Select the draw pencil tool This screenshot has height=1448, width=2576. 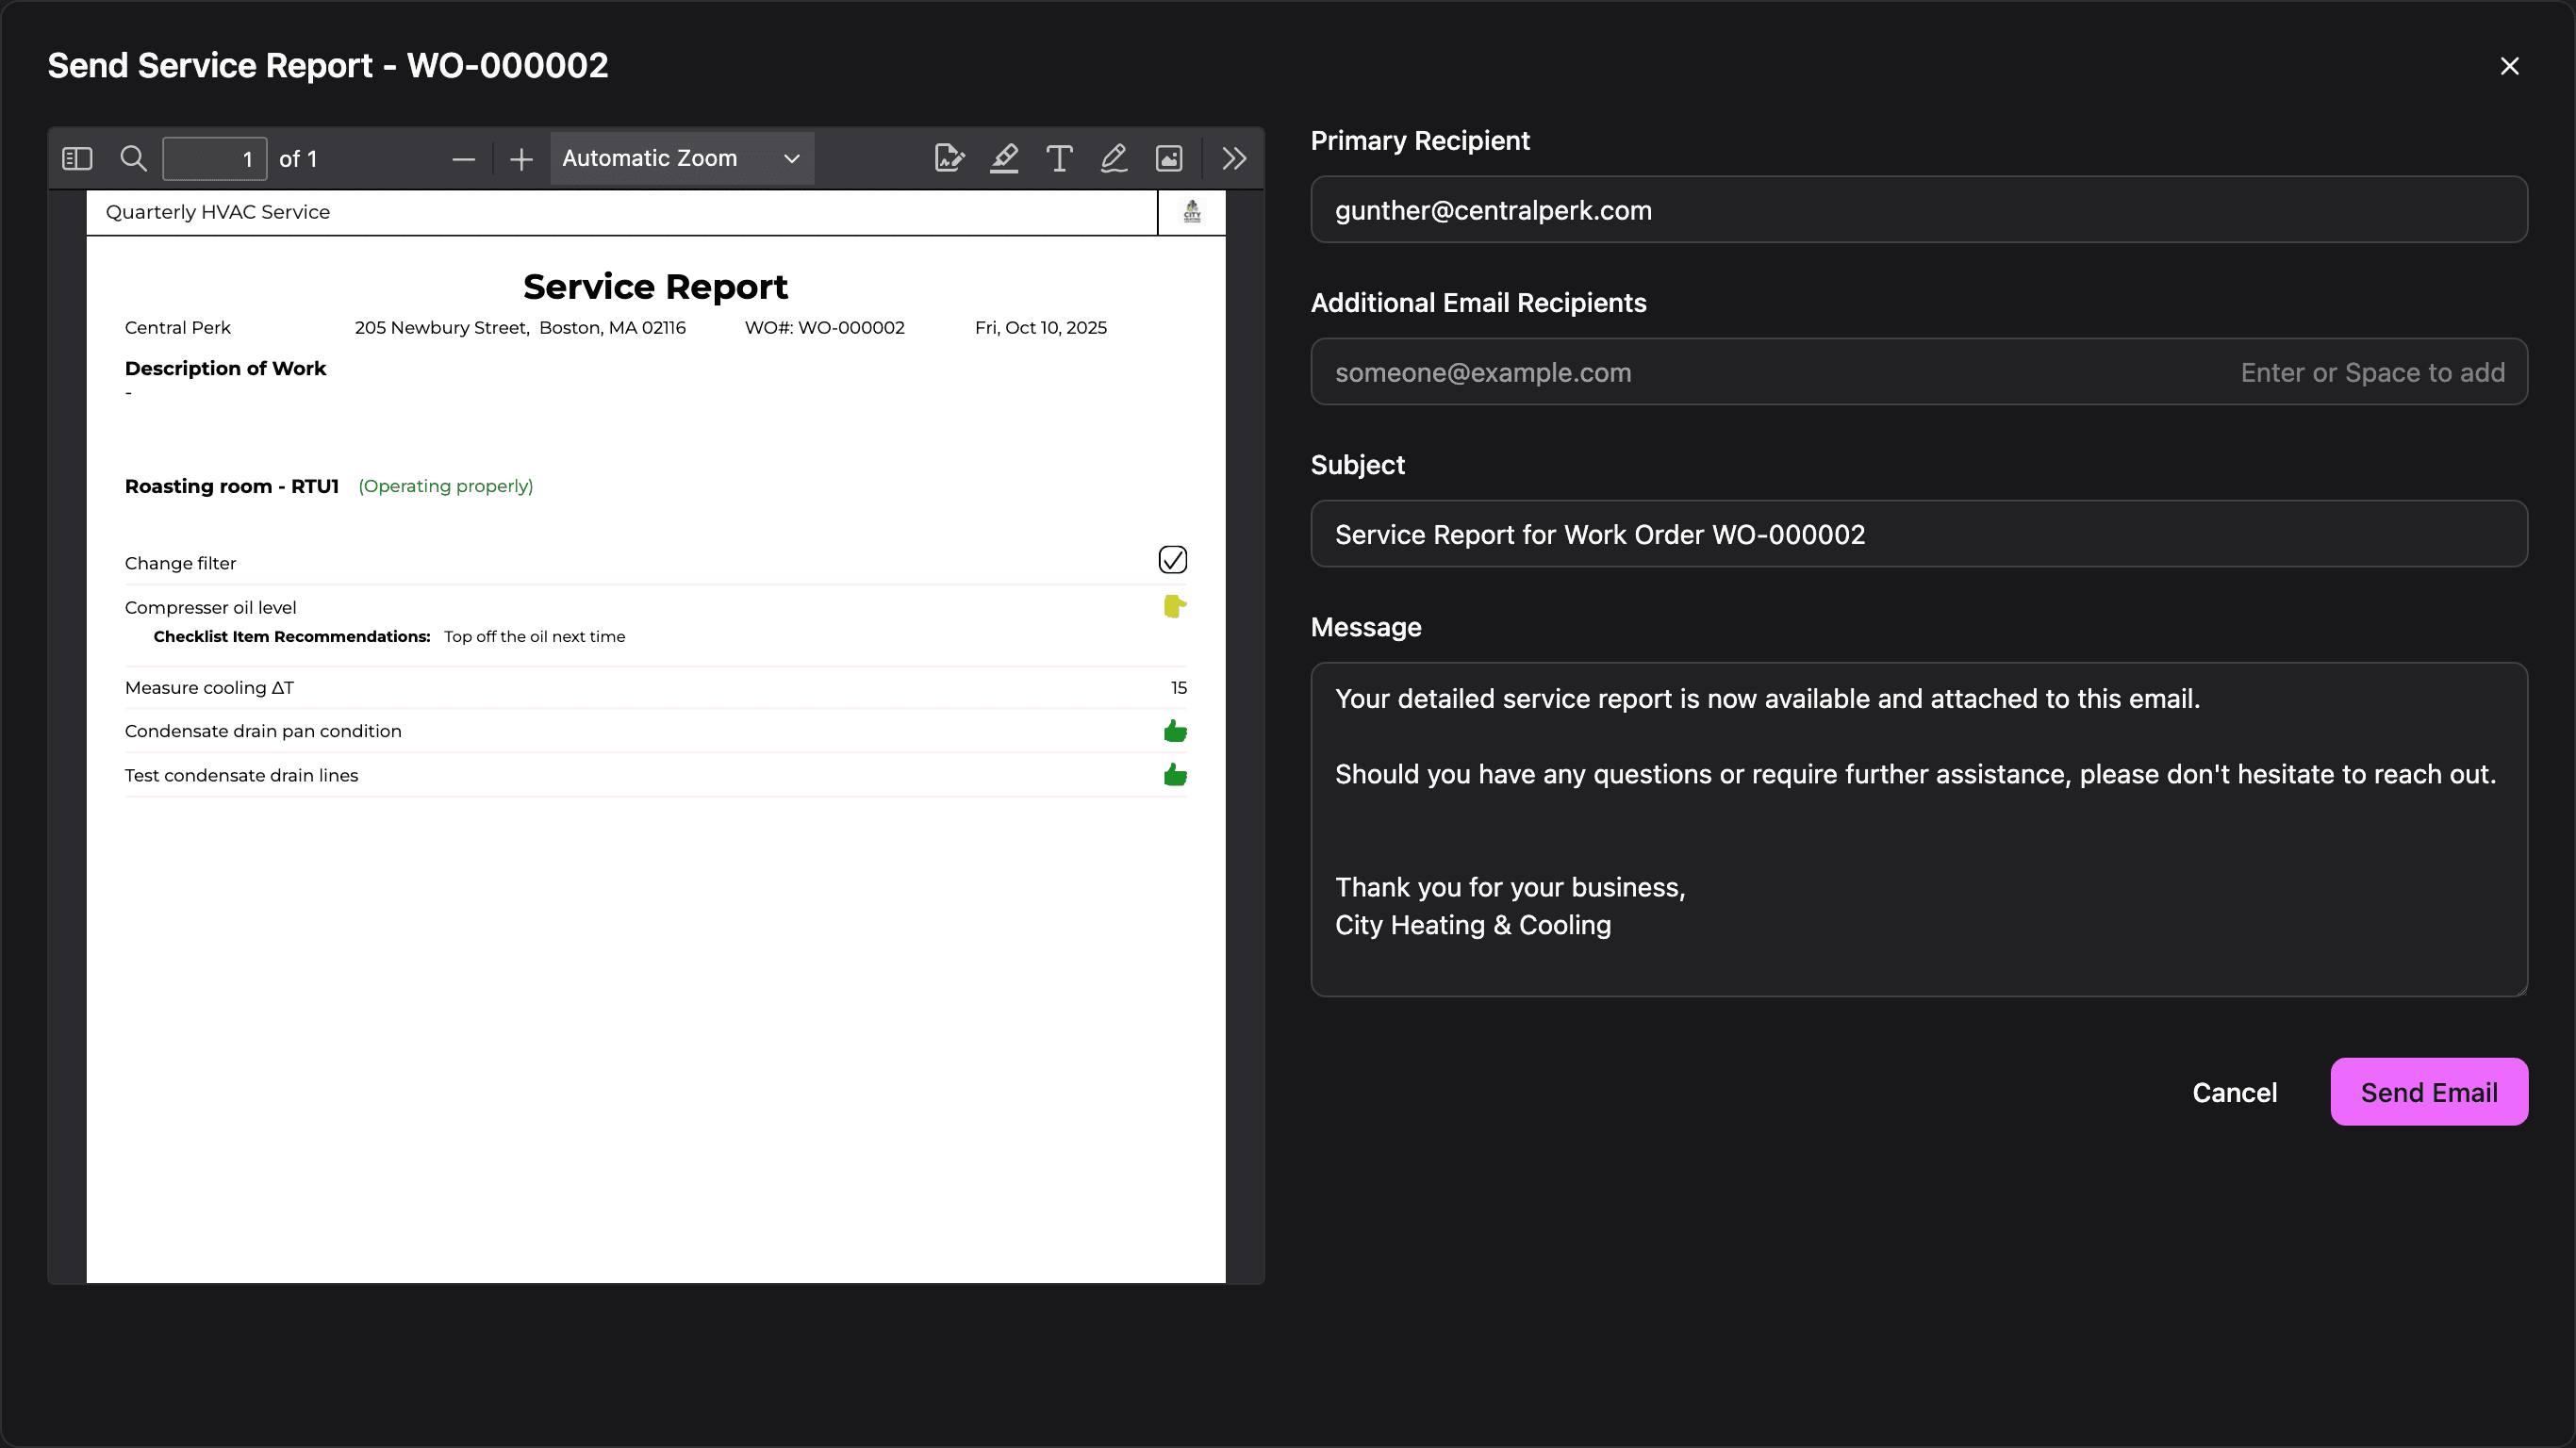click(x=1114, y=159)
